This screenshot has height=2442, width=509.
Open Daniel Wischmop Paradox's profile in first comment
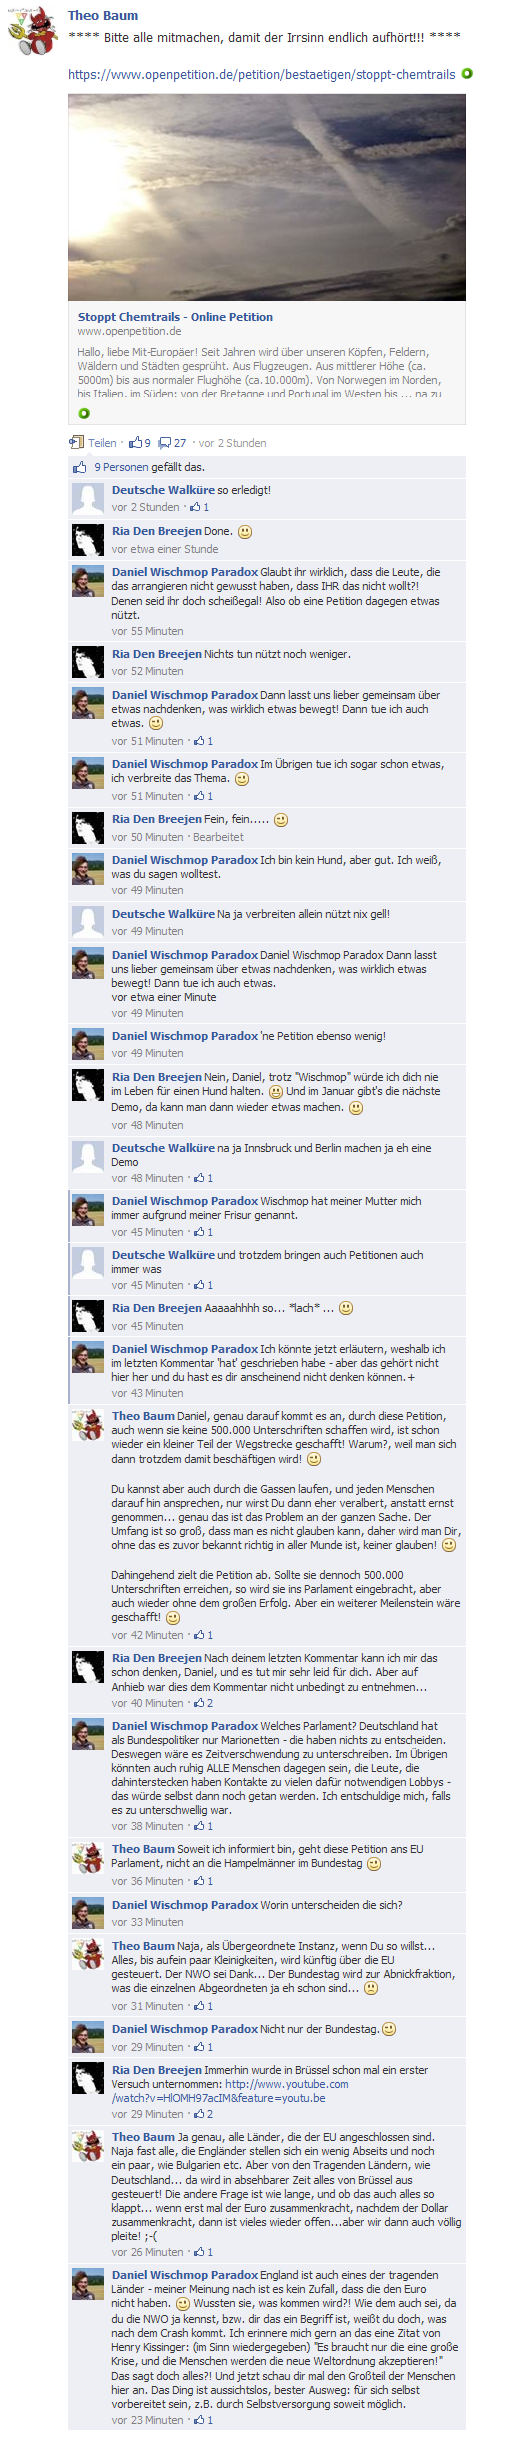(x=185, y=572)
